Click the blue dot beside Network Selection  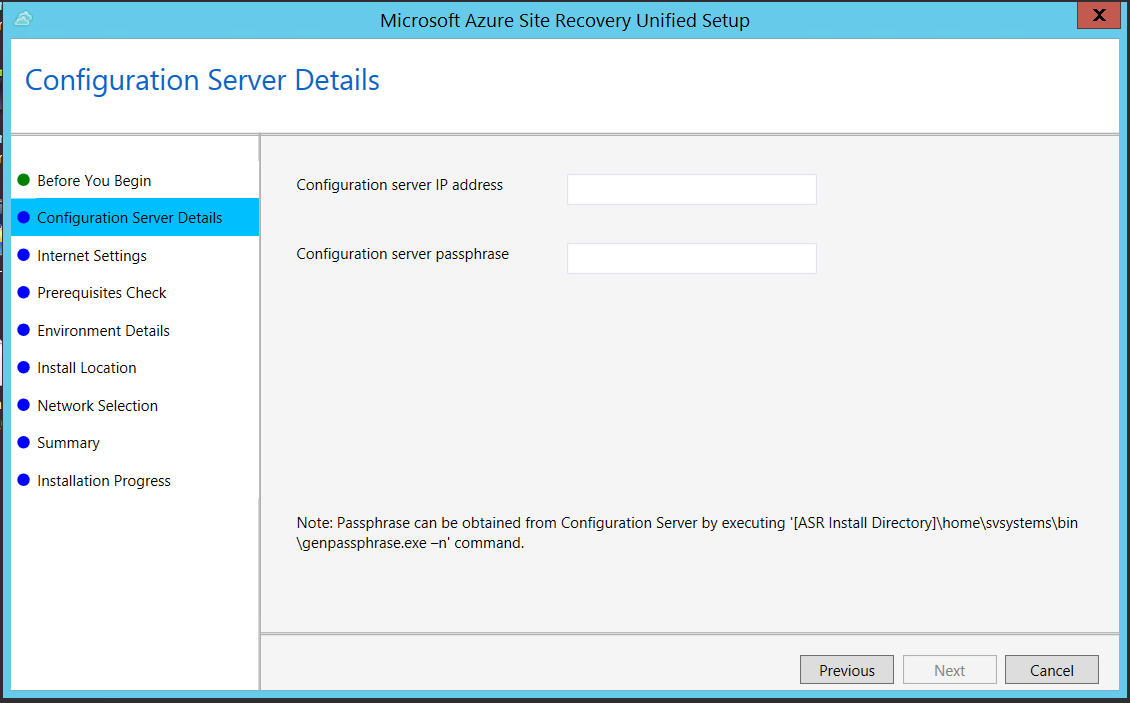24,405
